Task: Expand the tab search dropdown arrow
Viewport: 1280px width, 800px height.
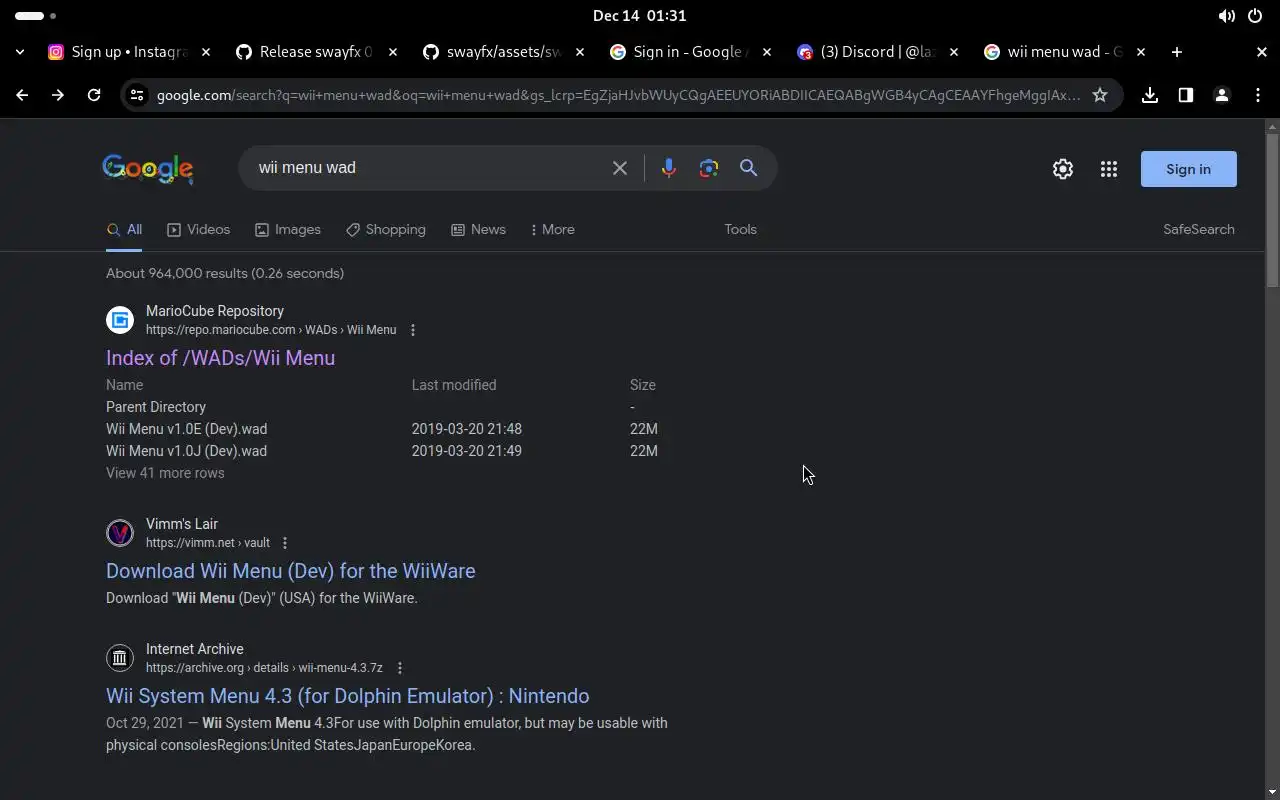Action: pos(20,52)
